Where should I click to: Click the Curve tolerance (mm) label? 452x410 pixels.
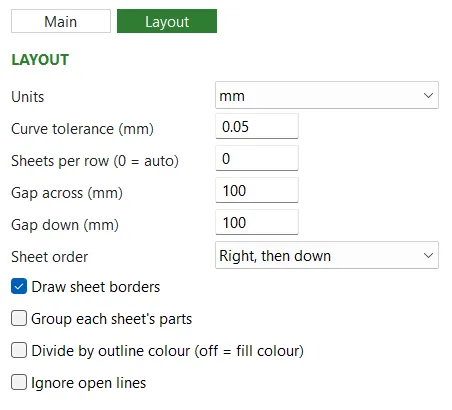(82, 129)
